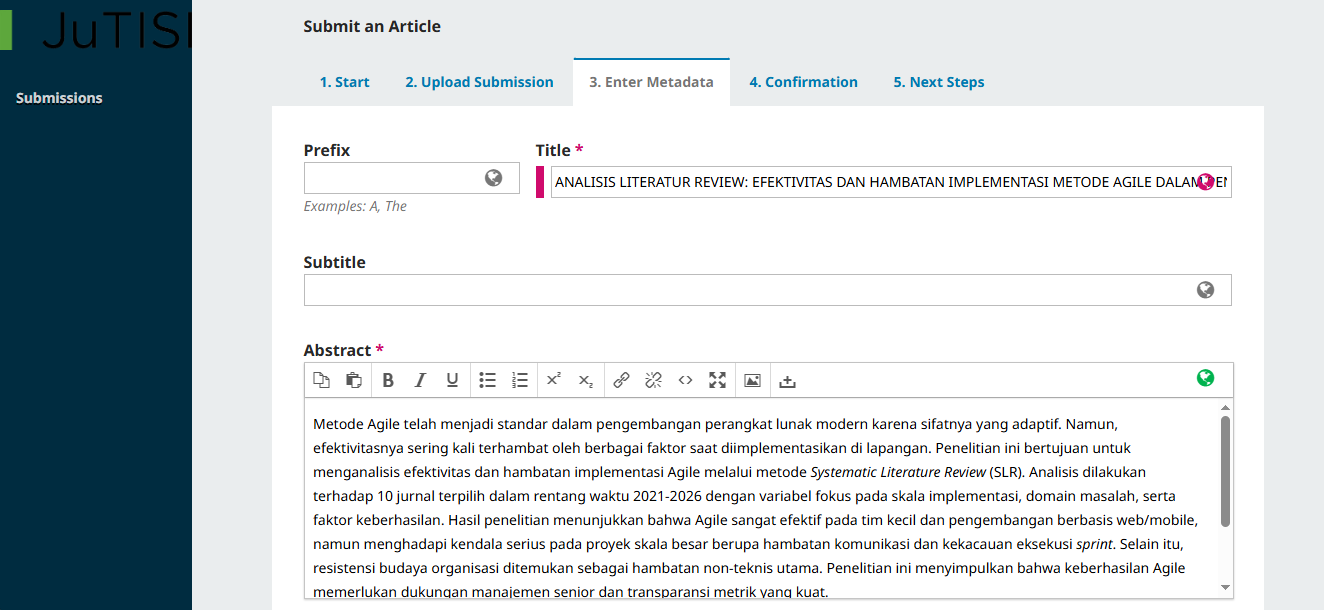
Task: Open the Submissions sidebar link
Action: (x=58, y=97)
